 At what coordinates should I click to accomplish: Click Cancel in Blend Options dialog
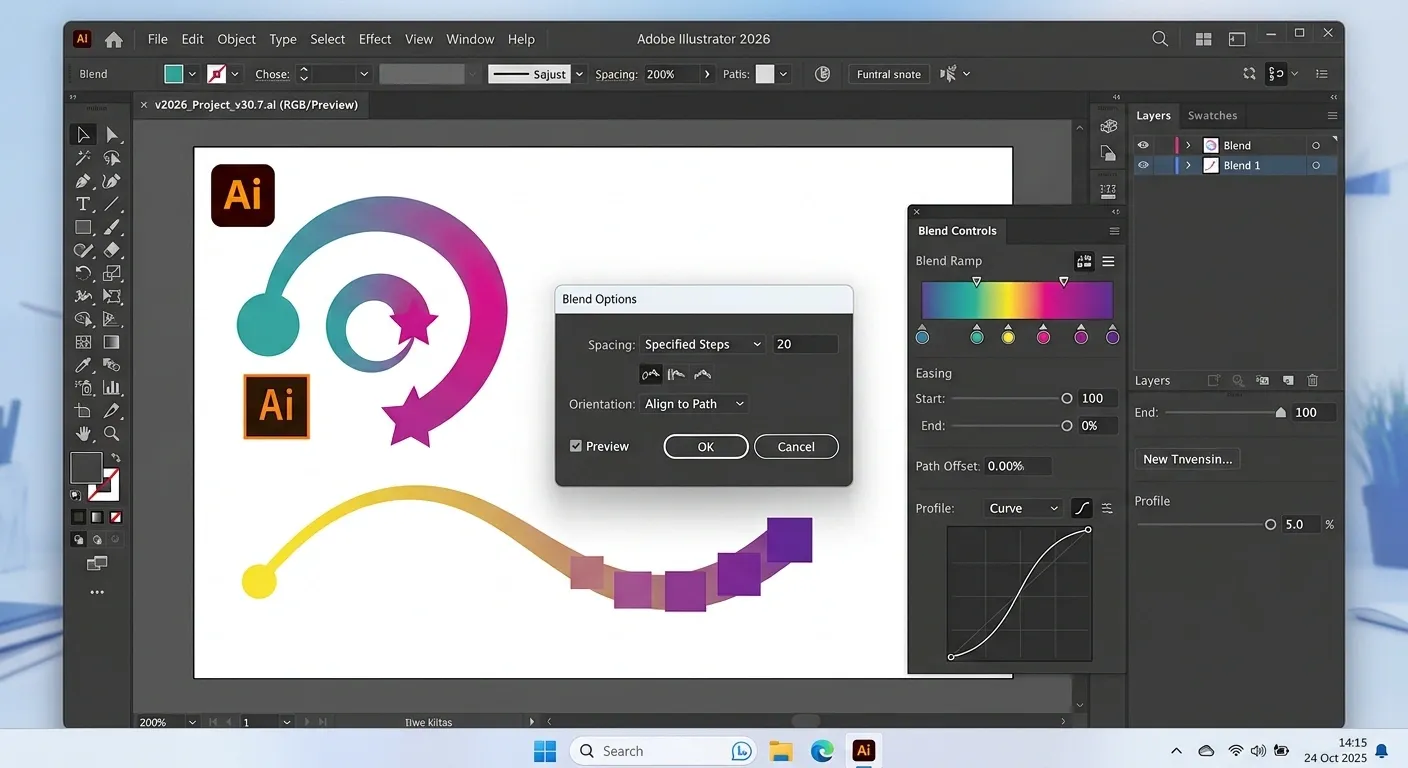point(796,447)
